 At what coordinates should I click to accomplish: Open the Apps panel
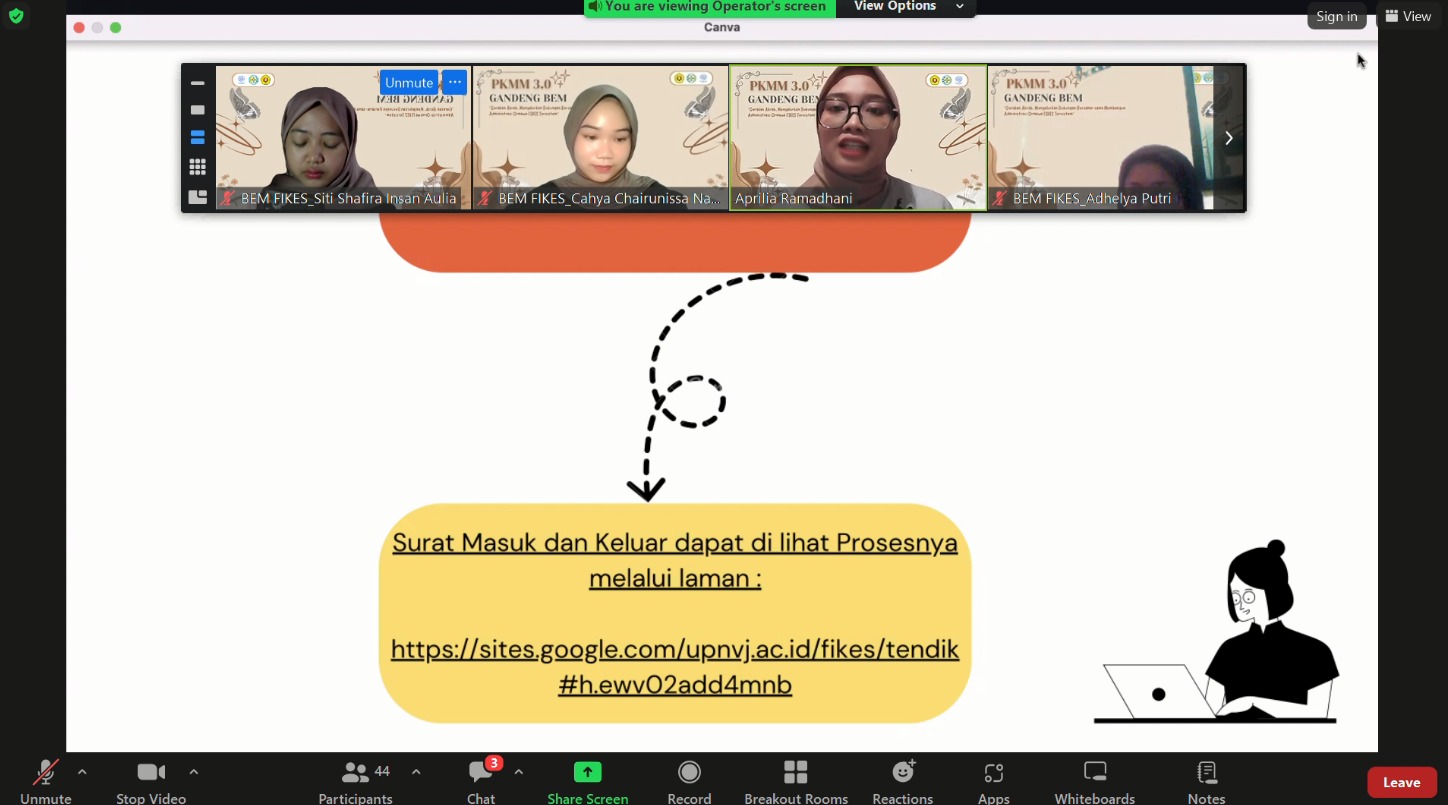pyautogui.click(x=994, y=773)
